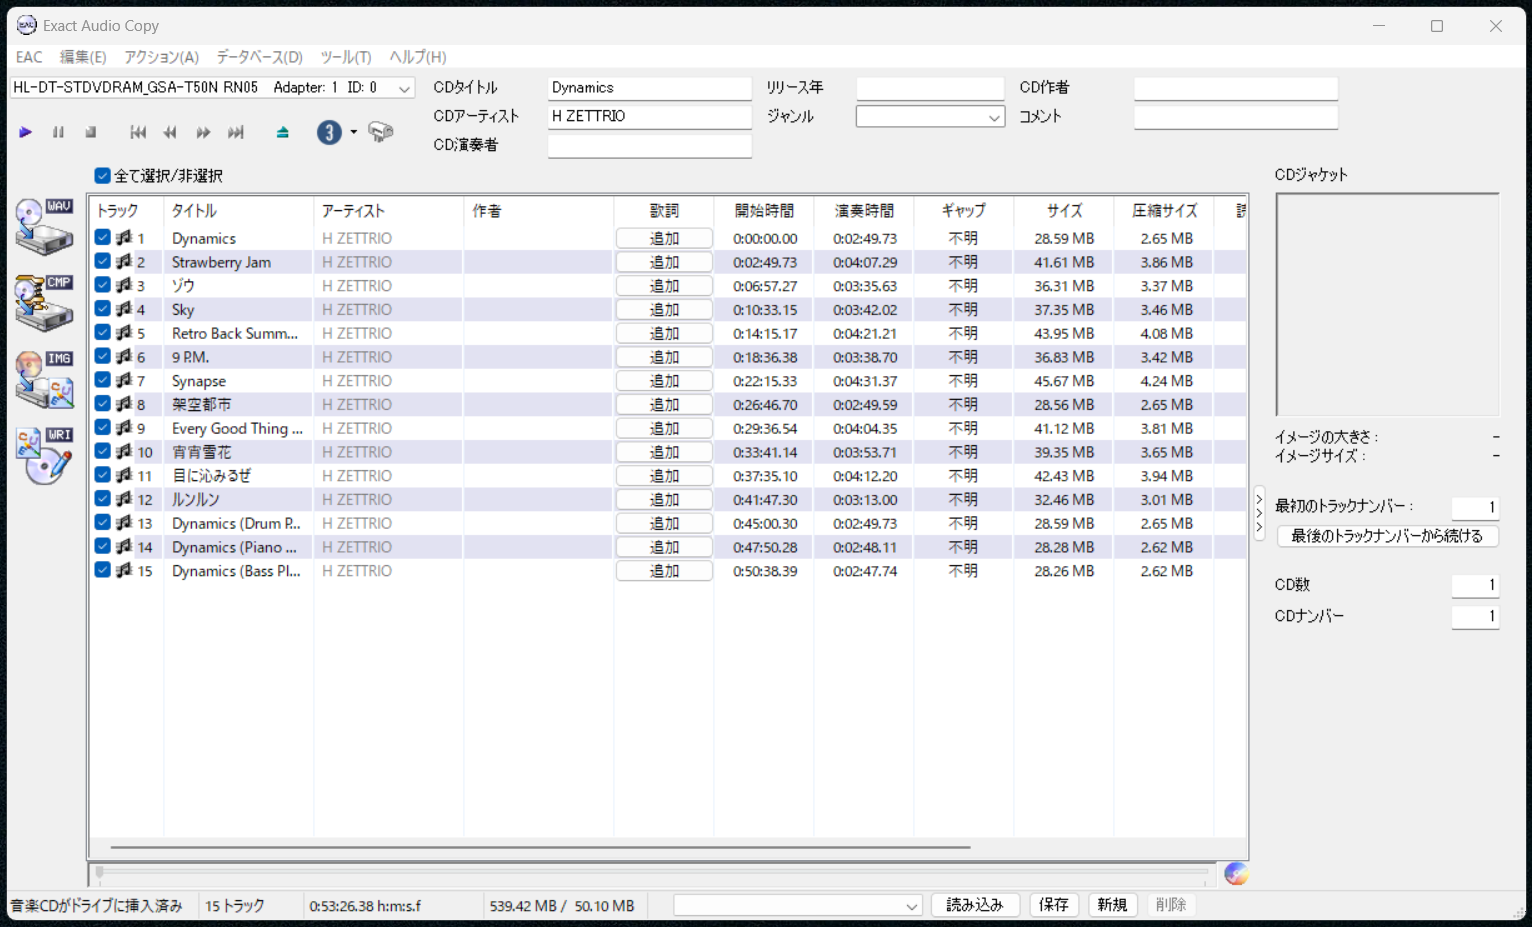The height and width of the screenshot is (927, 1532).
Task: Click the コメント input field
Action: (x=1235, y=116)
